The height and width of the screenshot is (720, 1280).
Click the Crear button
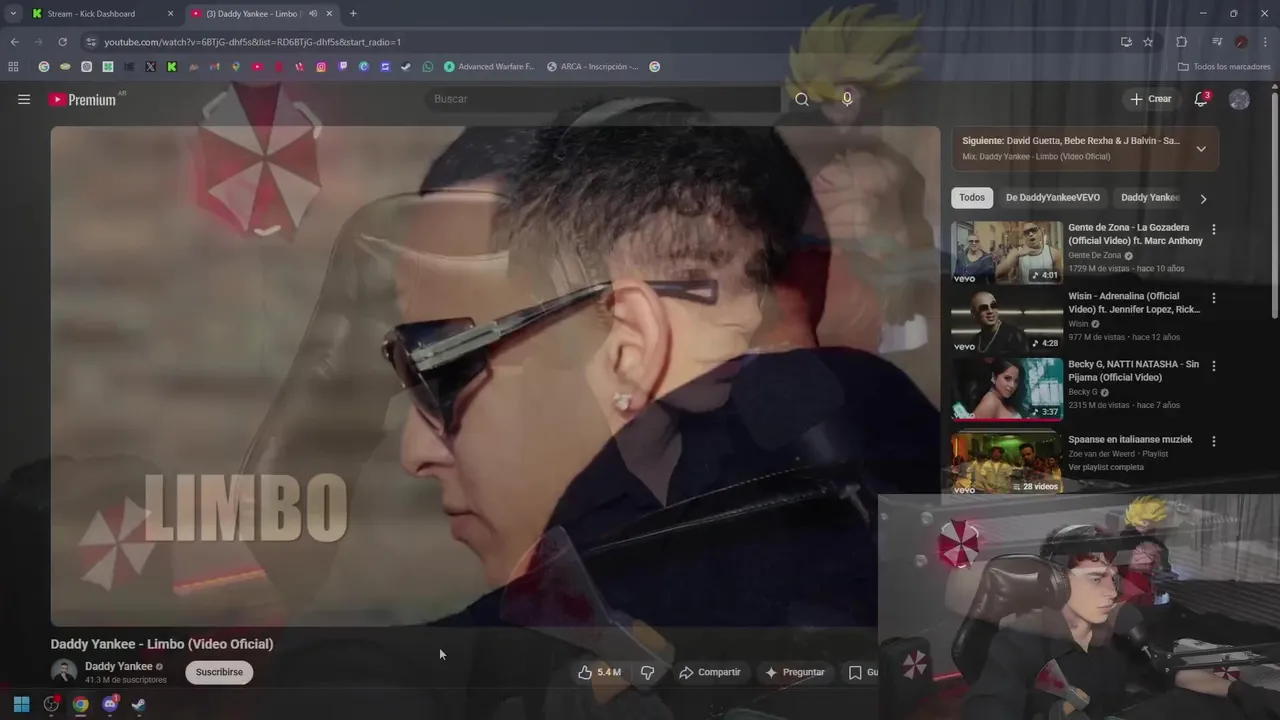coord(1150,99)
